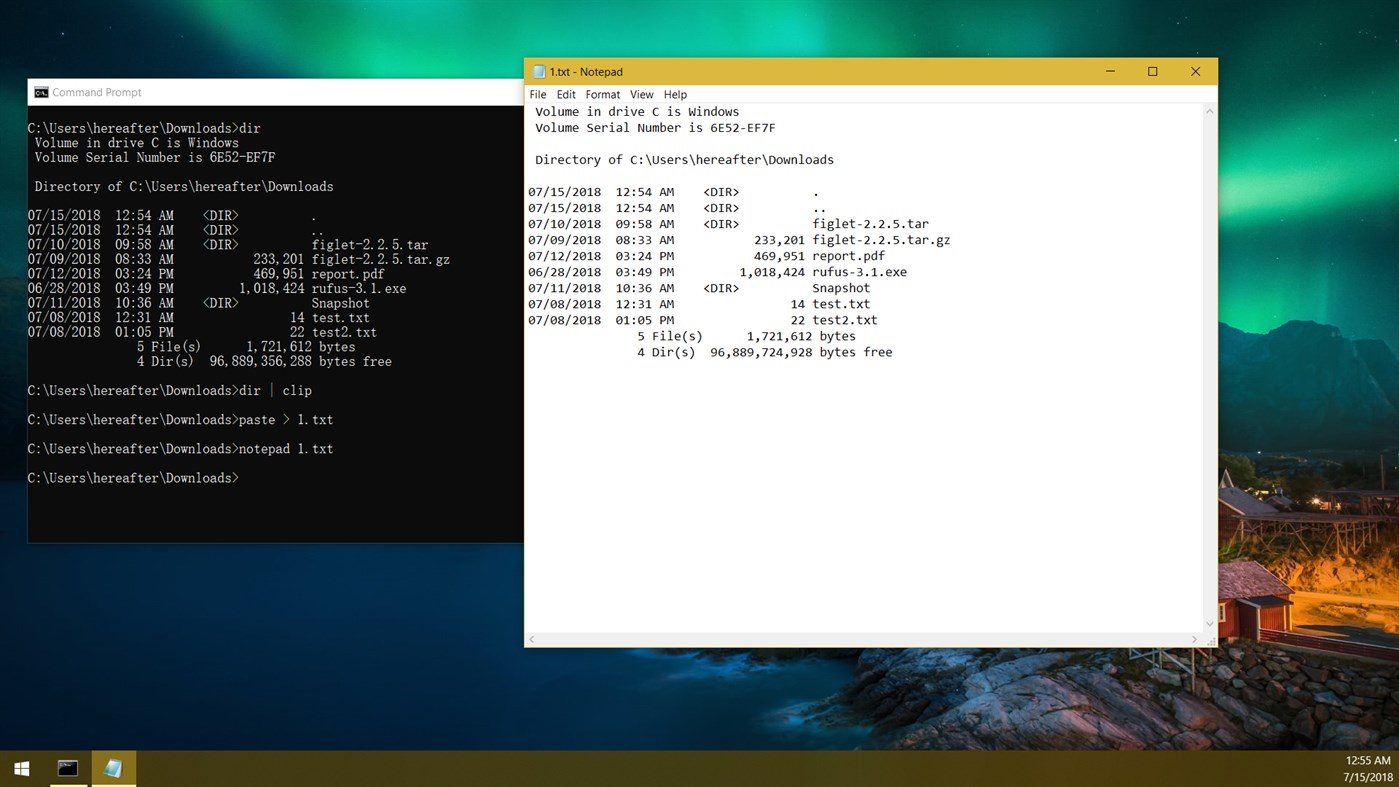Image resolution: width=1399 pixels, height=787 pixels.
Task: Open the Format menu in Notepad
Action: click(x=602, y=94)
